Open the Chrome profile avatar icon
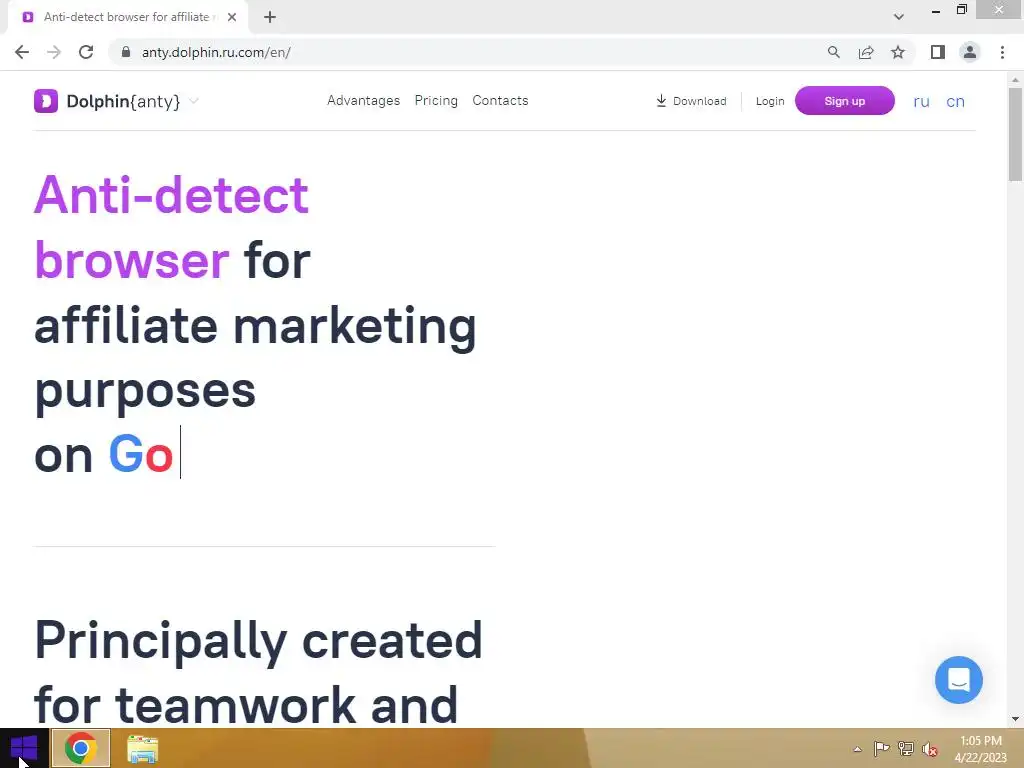This screenshot has width=1024, height=768. pos(970,52)
